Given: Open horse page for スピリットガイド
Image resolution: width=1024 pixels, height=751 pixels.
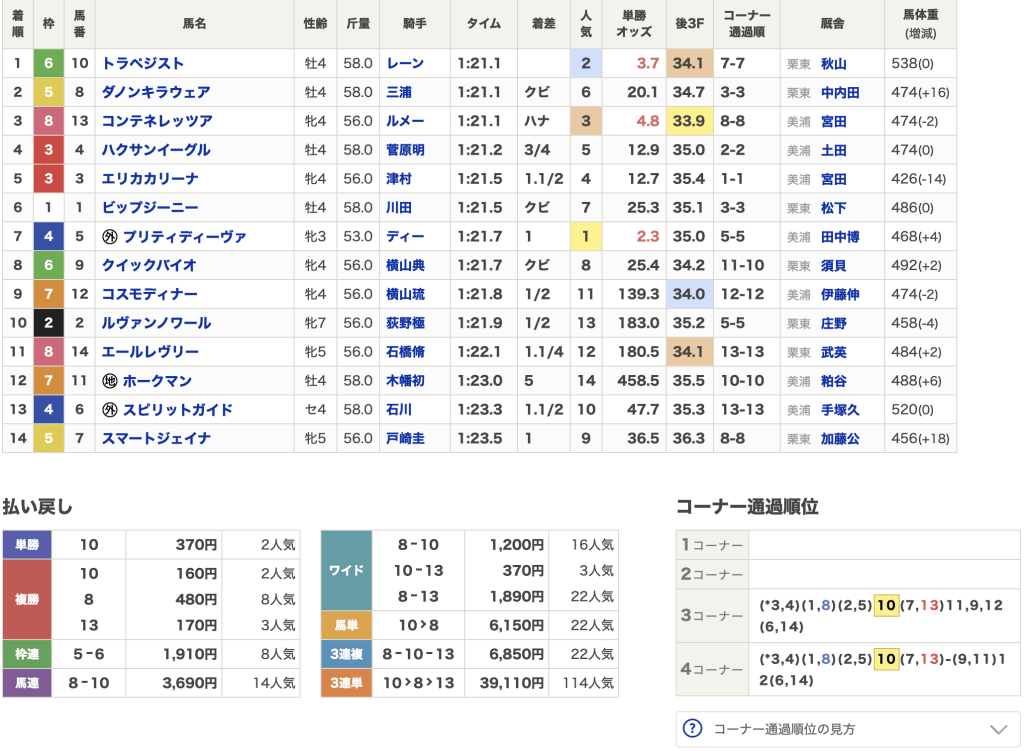Looking at the screenshot, I should (178, 409).
